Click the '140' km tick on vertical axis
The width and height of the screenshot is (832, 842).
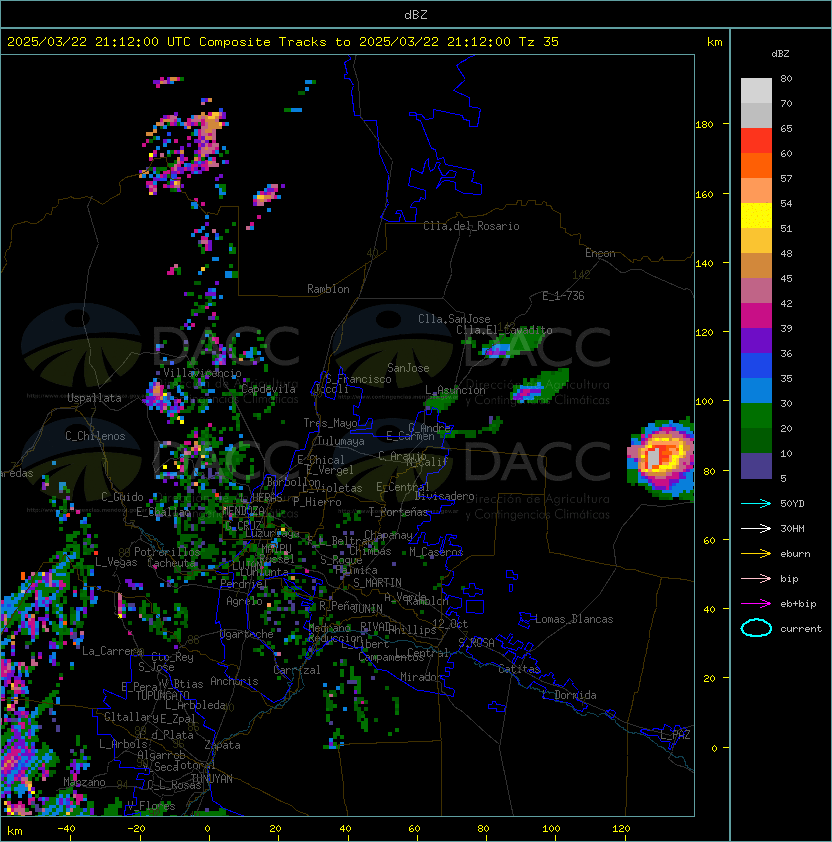coord(704,264)
